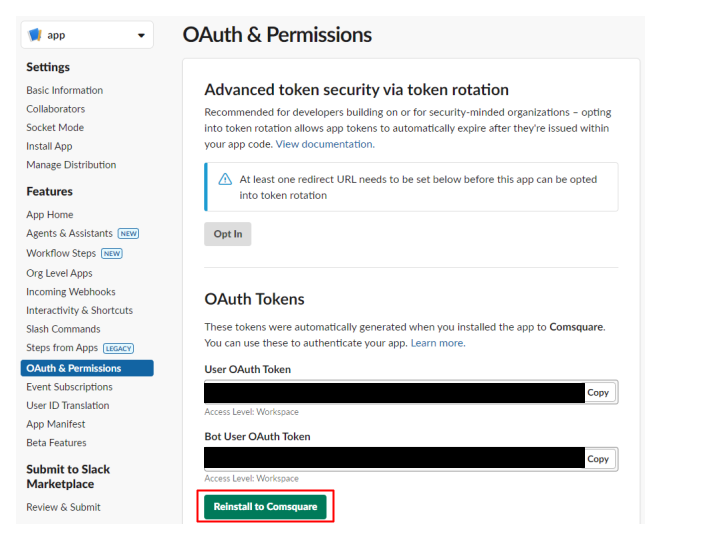Screen dimensions: 720x540
Task: Click the app logo icon
Action: (35, 35)
